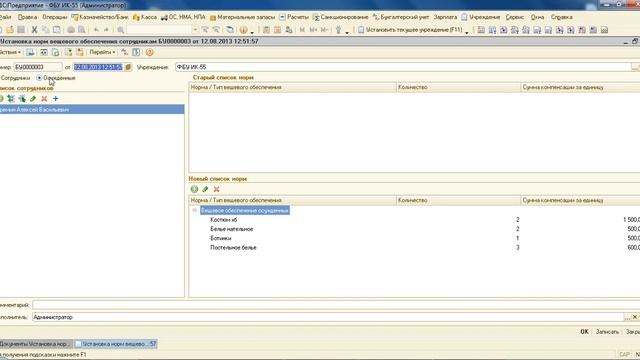The height and width of the screenshot is (360, 640).
Task: Click the green fill-list icon in employee toolbar
Action: coord(11,98)
